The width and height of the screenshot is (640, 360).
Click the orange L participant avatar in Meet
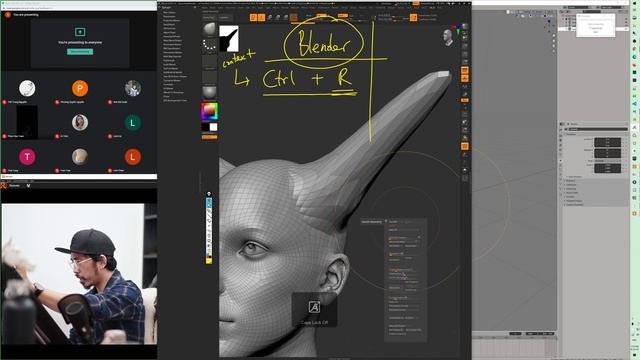coord(133,157)
